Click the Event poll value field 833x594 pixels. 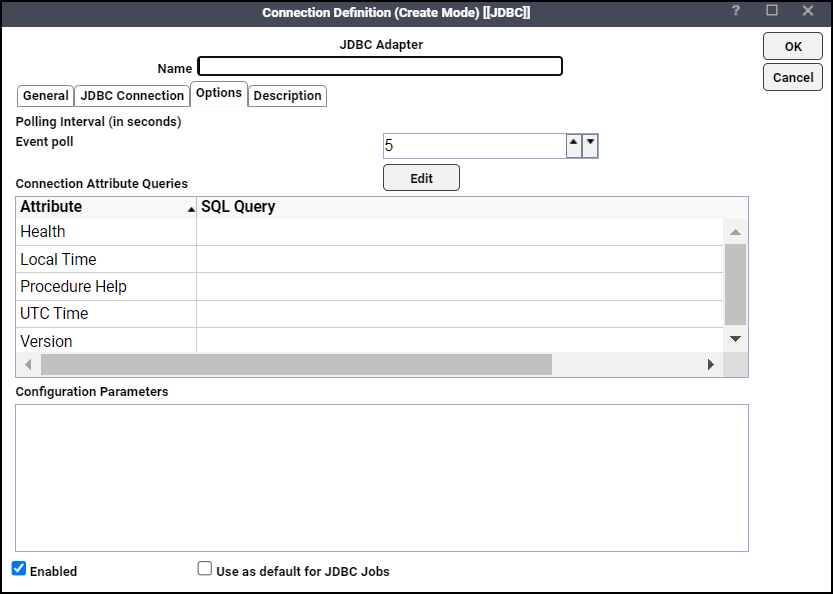point(474,146)
